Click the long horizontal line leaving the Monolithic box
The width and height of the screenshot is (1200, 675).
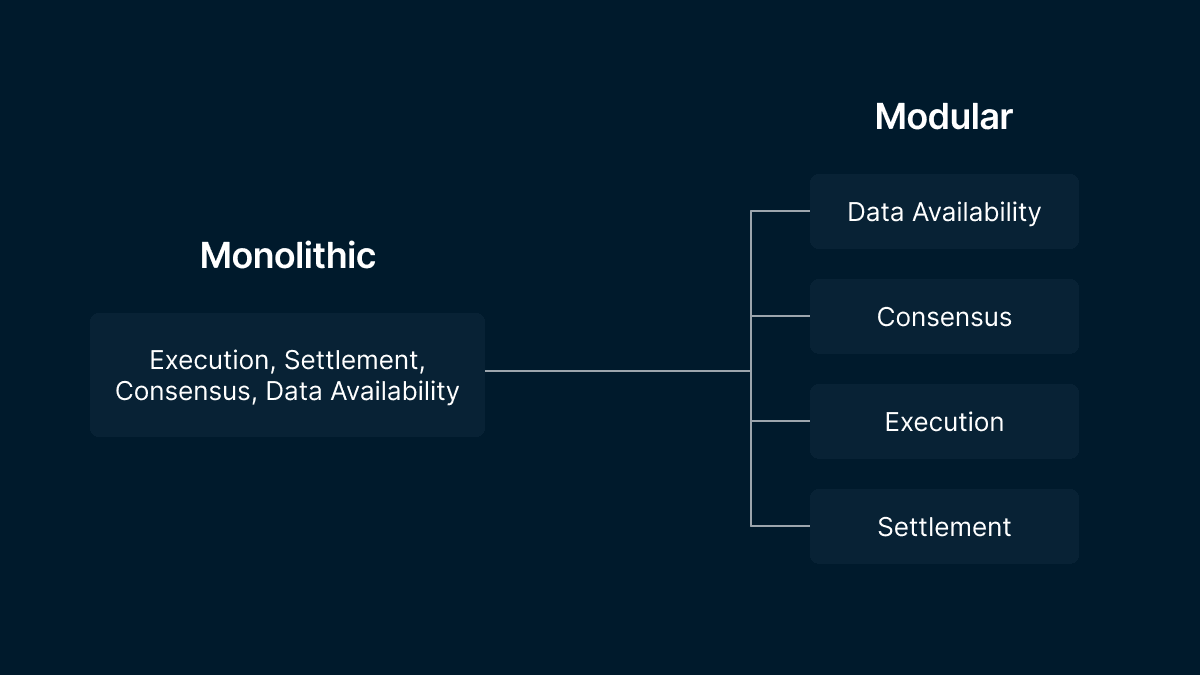617,371
